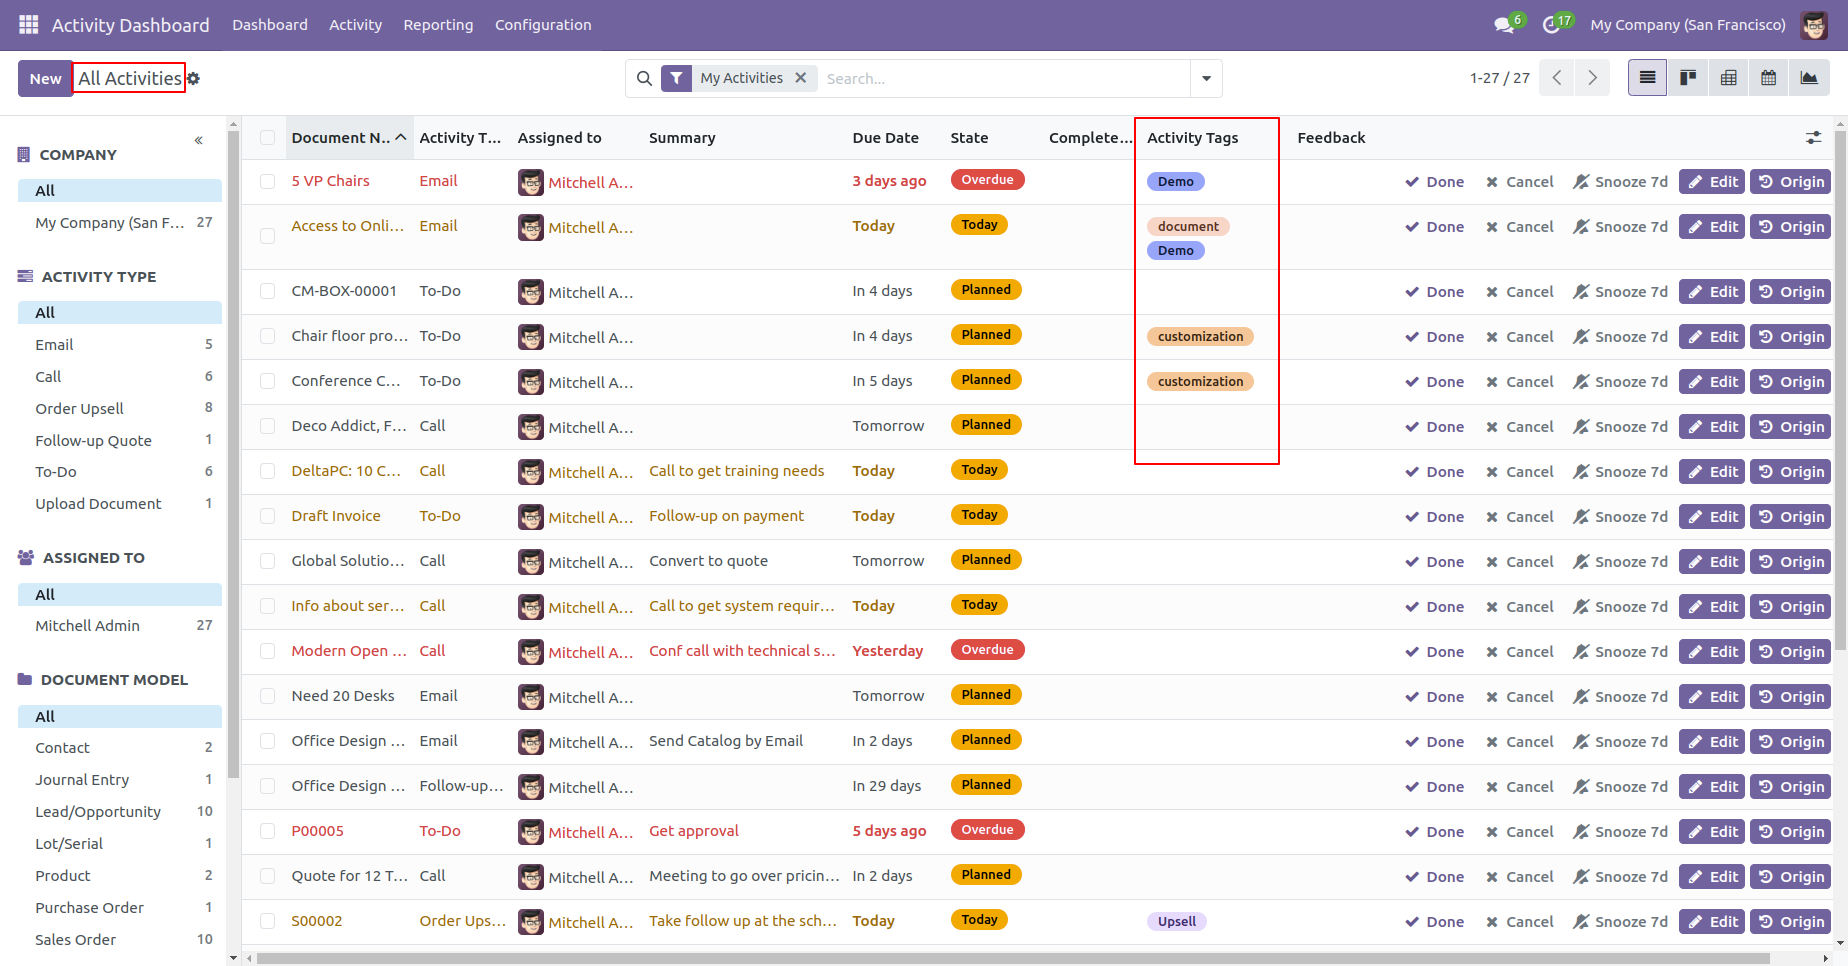Open the apps grid menu icon
1848x966 pixels.
tap(29, 24)
